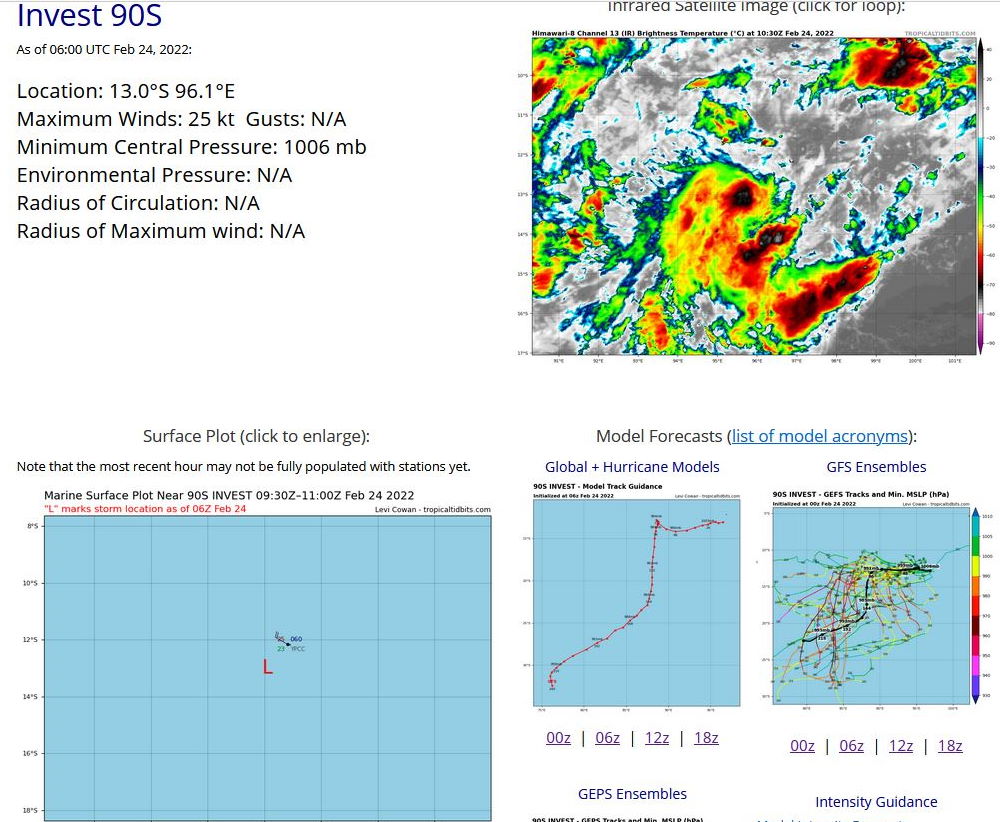Click the red L storm marker
The width and height of the screenshot is (1000, 822).
click(x=267, y=667)
